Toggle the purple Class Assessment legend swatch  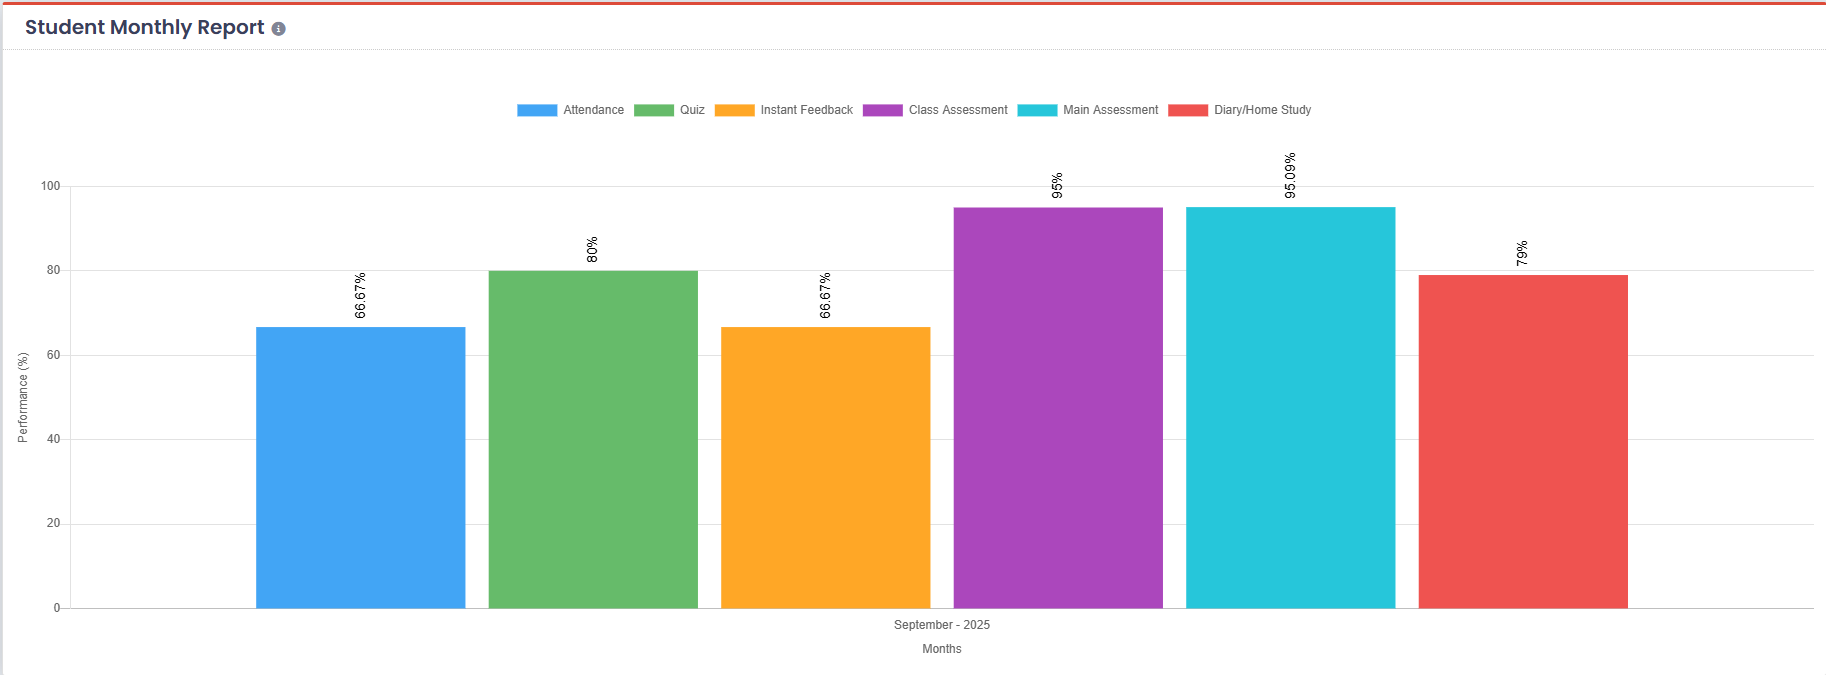coord(883,110)
